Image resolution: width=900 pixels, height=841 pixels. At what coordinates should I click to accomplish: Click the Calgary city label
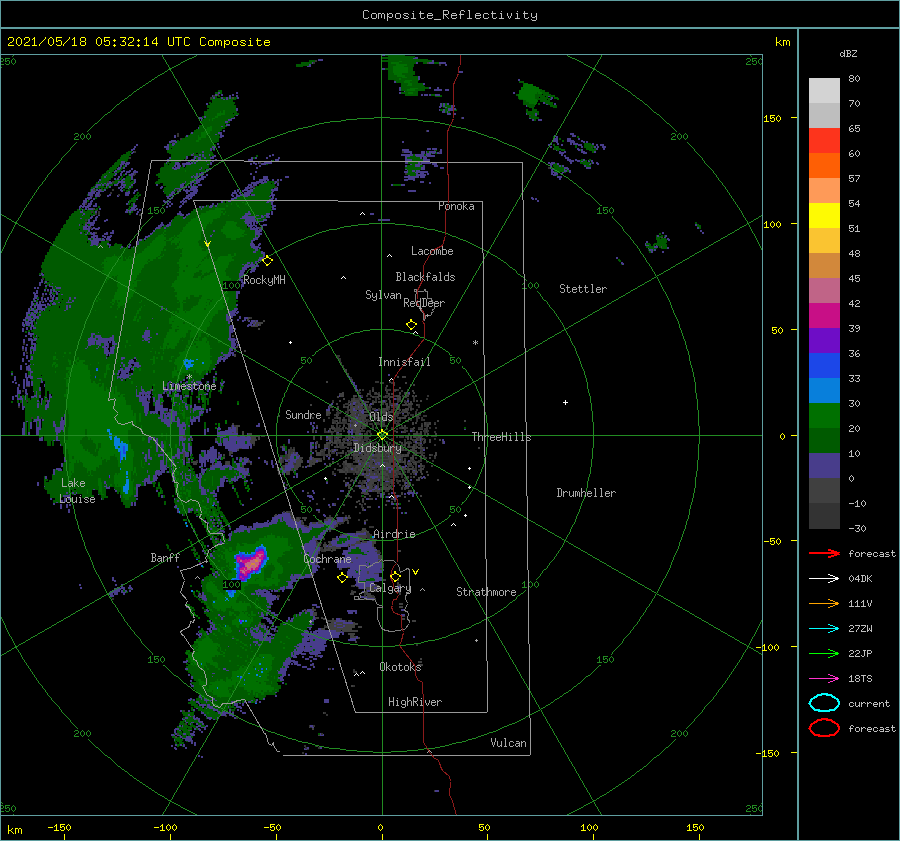(x=390, y=588)
